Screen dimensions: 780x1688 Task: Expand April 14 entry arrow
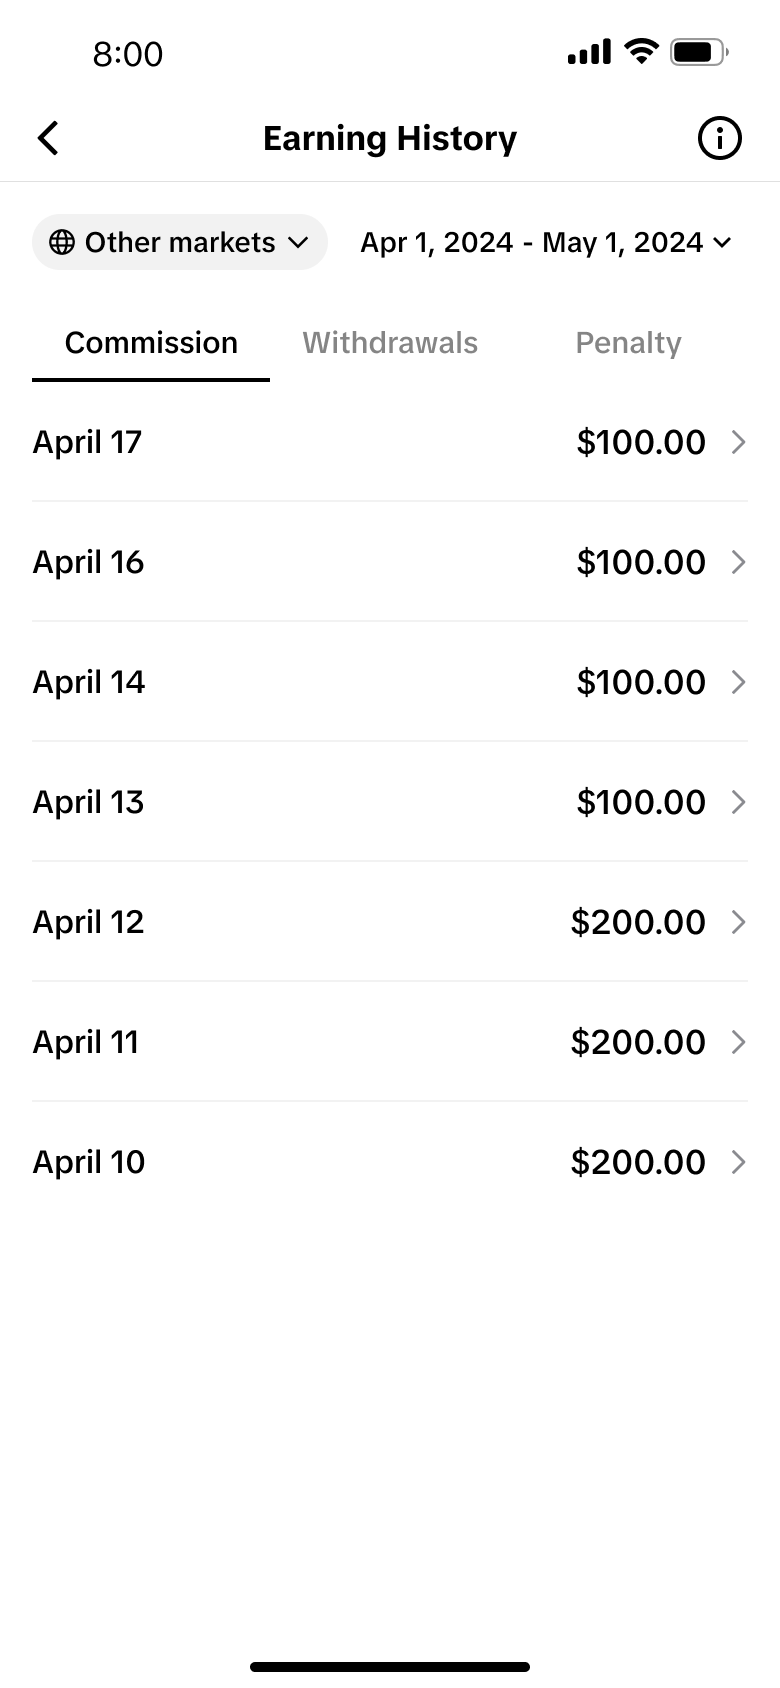(739, 682)
